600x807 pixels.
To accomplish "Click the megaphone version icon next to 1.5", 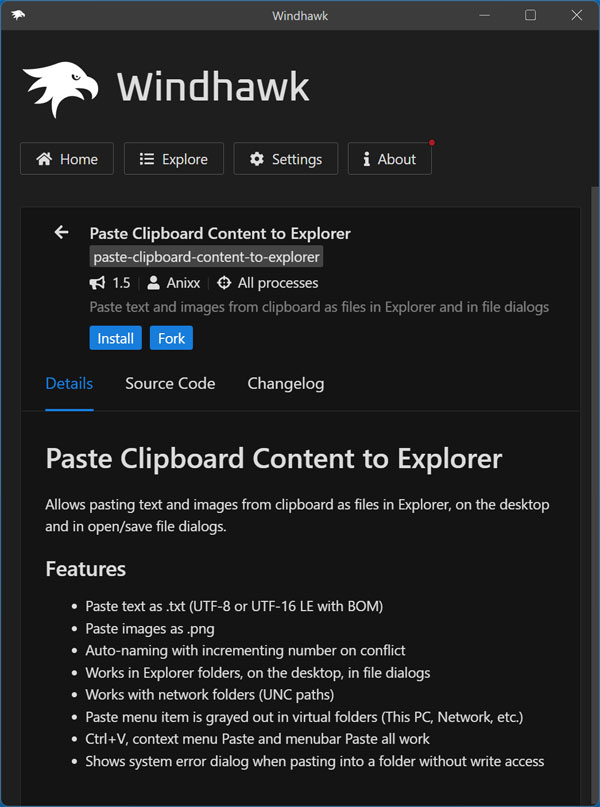I will coord(97,283).
